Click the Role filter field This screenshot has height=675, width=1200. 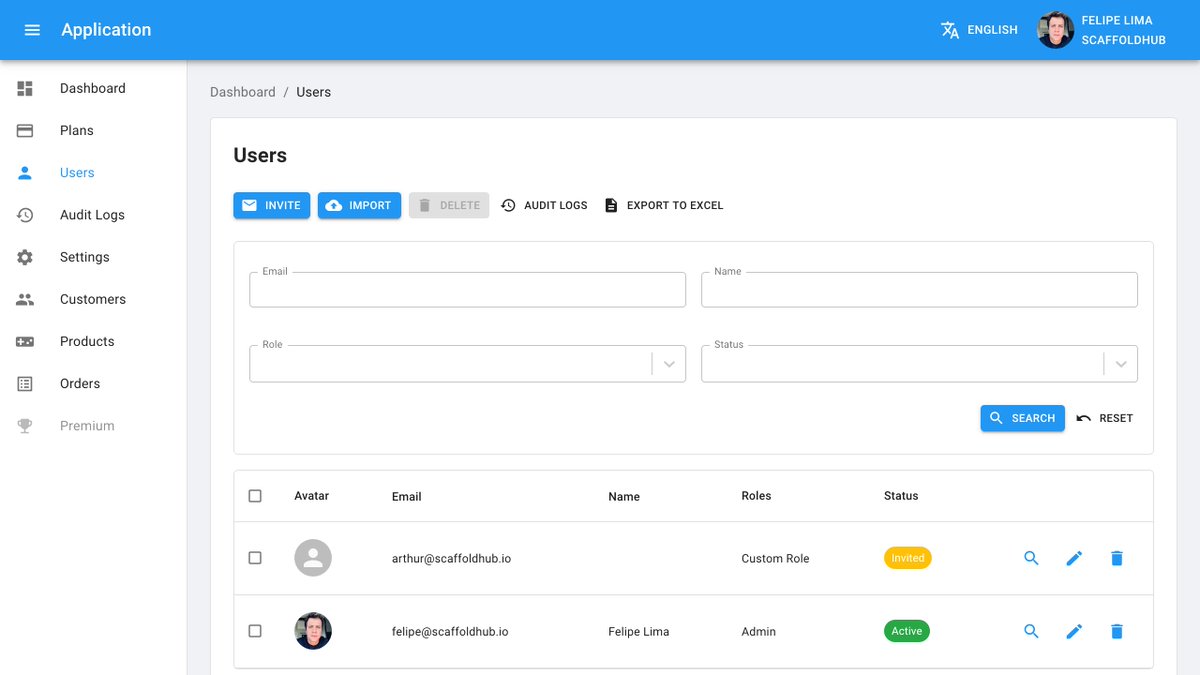point(467,364)
